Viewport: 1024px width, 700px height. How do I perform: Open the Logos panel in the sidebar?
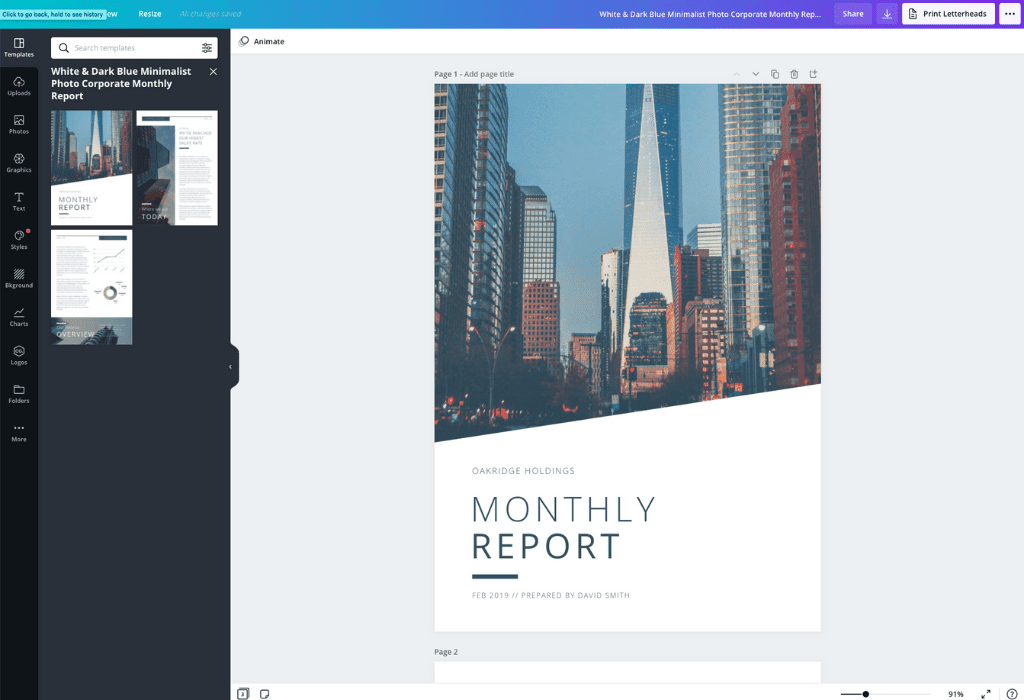tap(19, 355)
